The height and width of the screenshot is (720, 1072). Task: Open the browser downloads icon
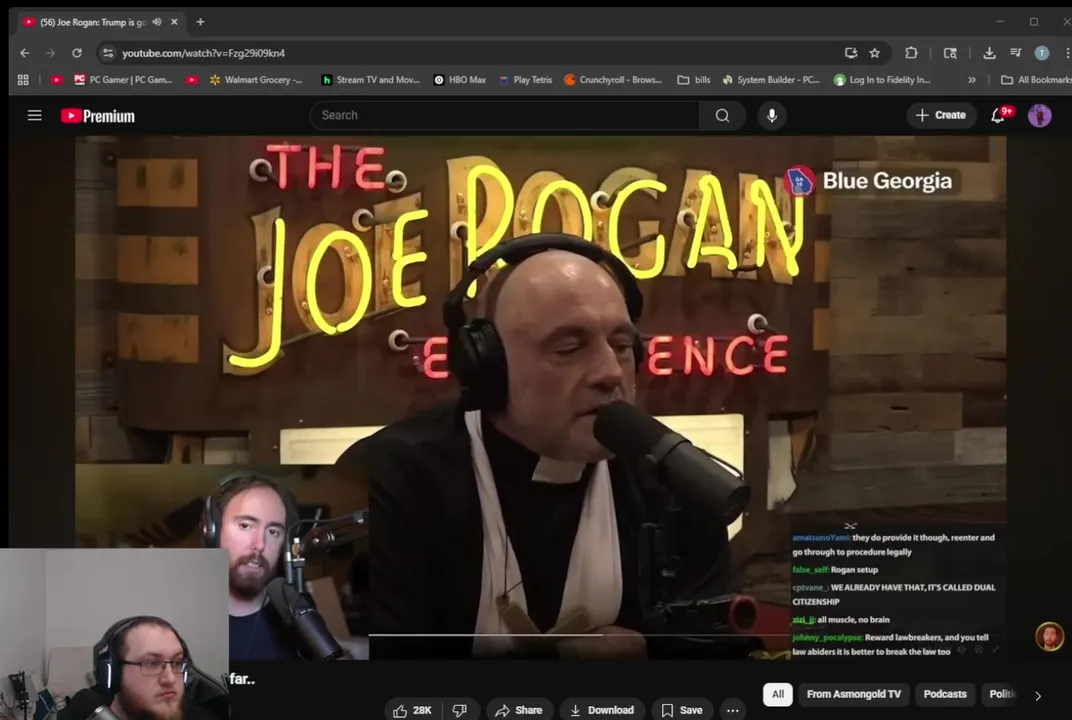point(989,53)
